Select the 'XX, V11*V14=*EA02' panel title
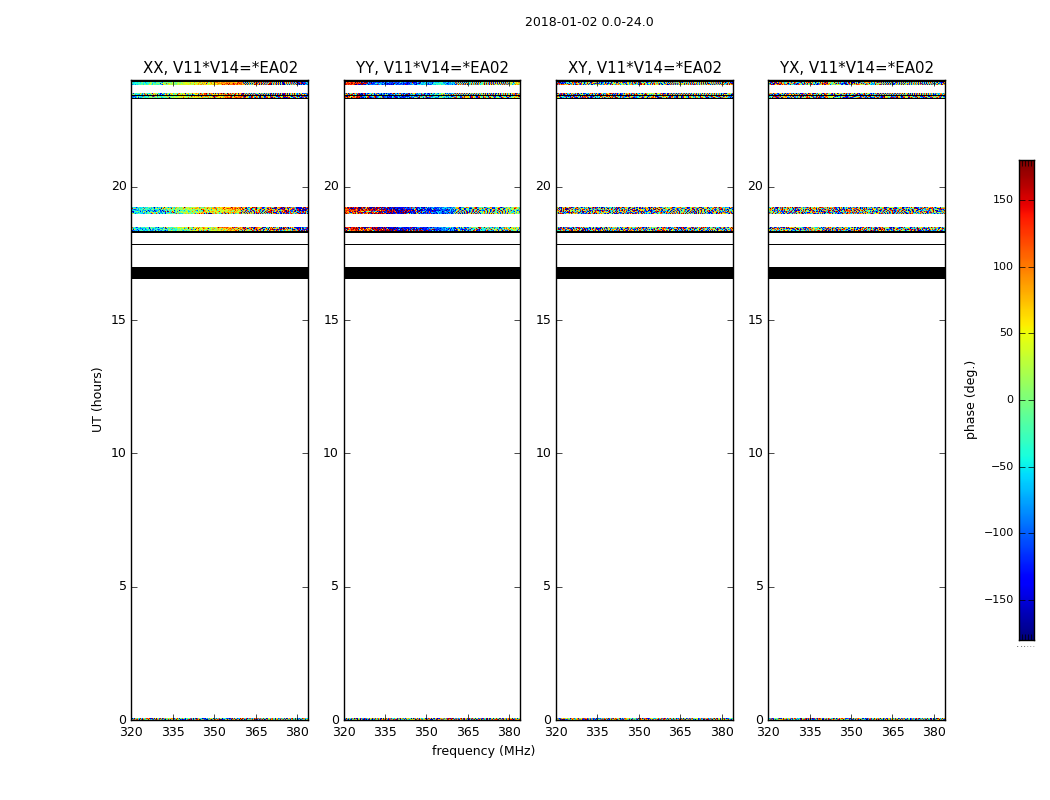 click(x=220, y=68)
